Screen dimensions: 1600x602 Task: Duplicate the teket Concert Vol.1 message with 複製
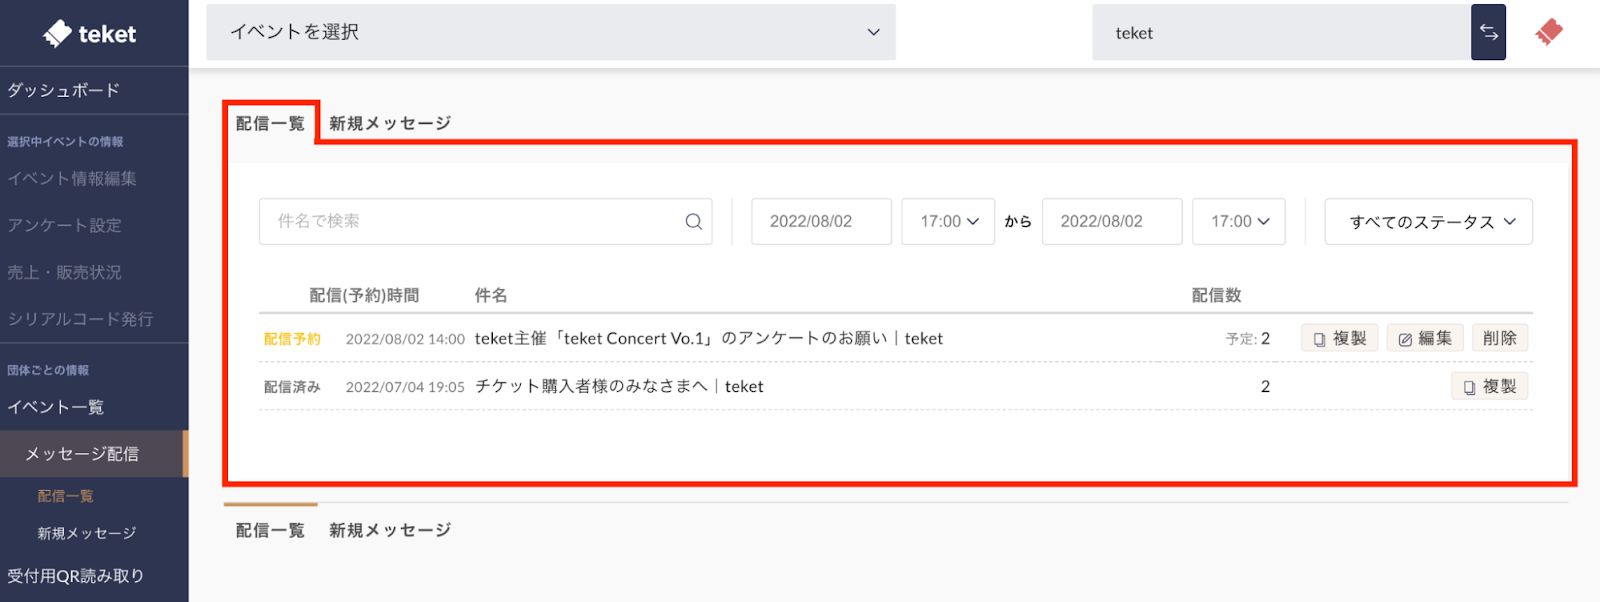point(1340,339)
